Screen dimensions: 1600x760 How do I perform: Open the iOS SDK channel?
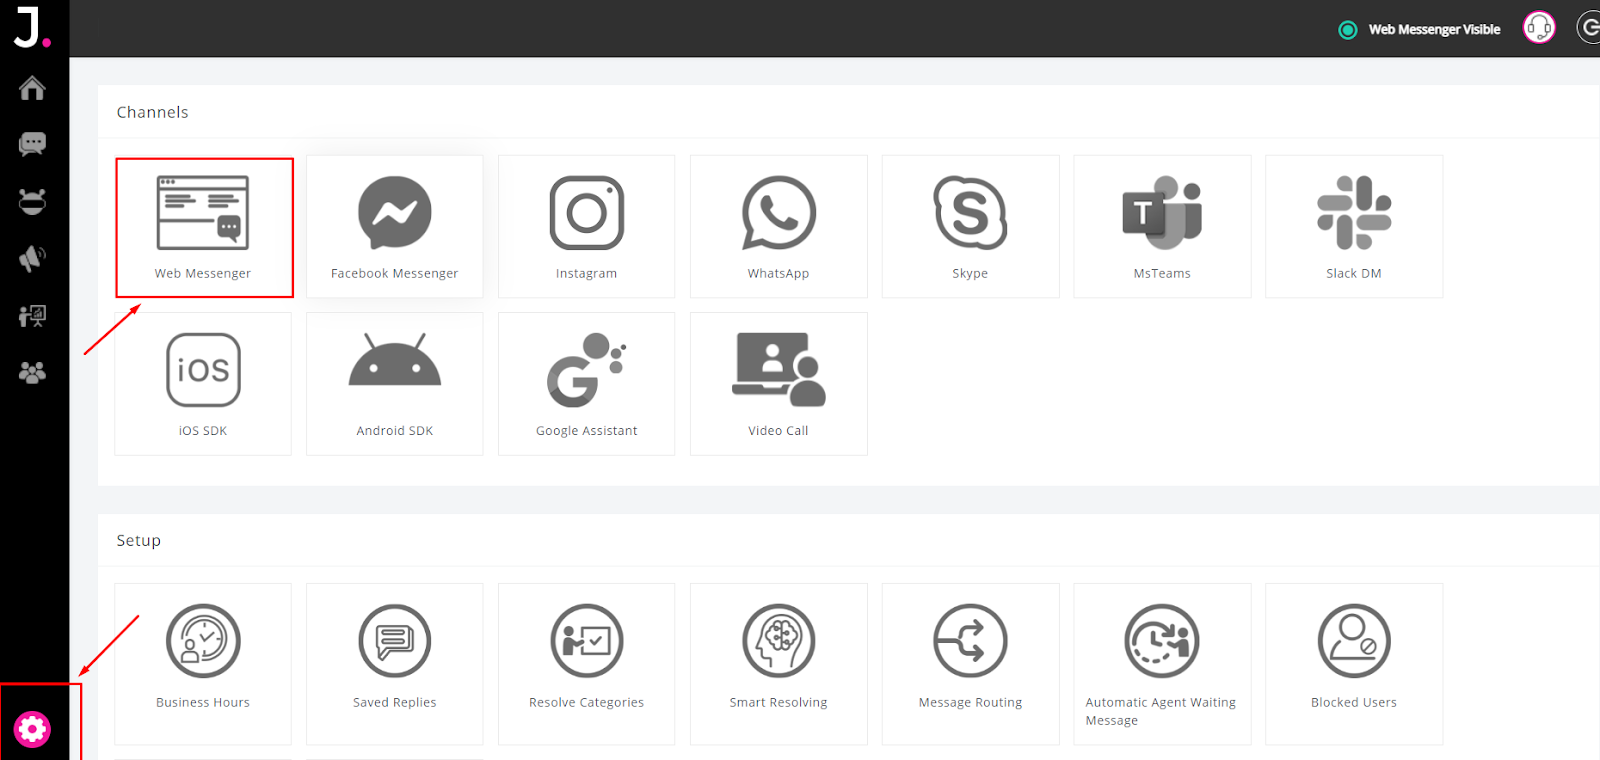[203, 384]
